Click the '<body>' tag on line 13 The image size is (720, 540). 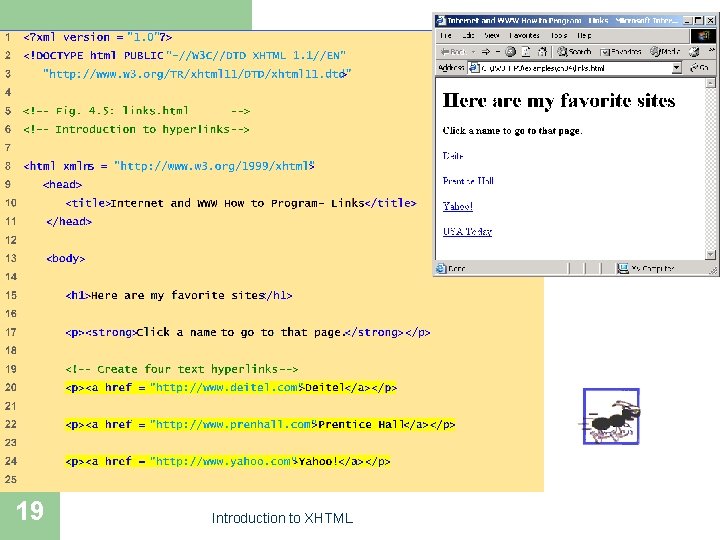pyautogui.click(x=66, y=259)
